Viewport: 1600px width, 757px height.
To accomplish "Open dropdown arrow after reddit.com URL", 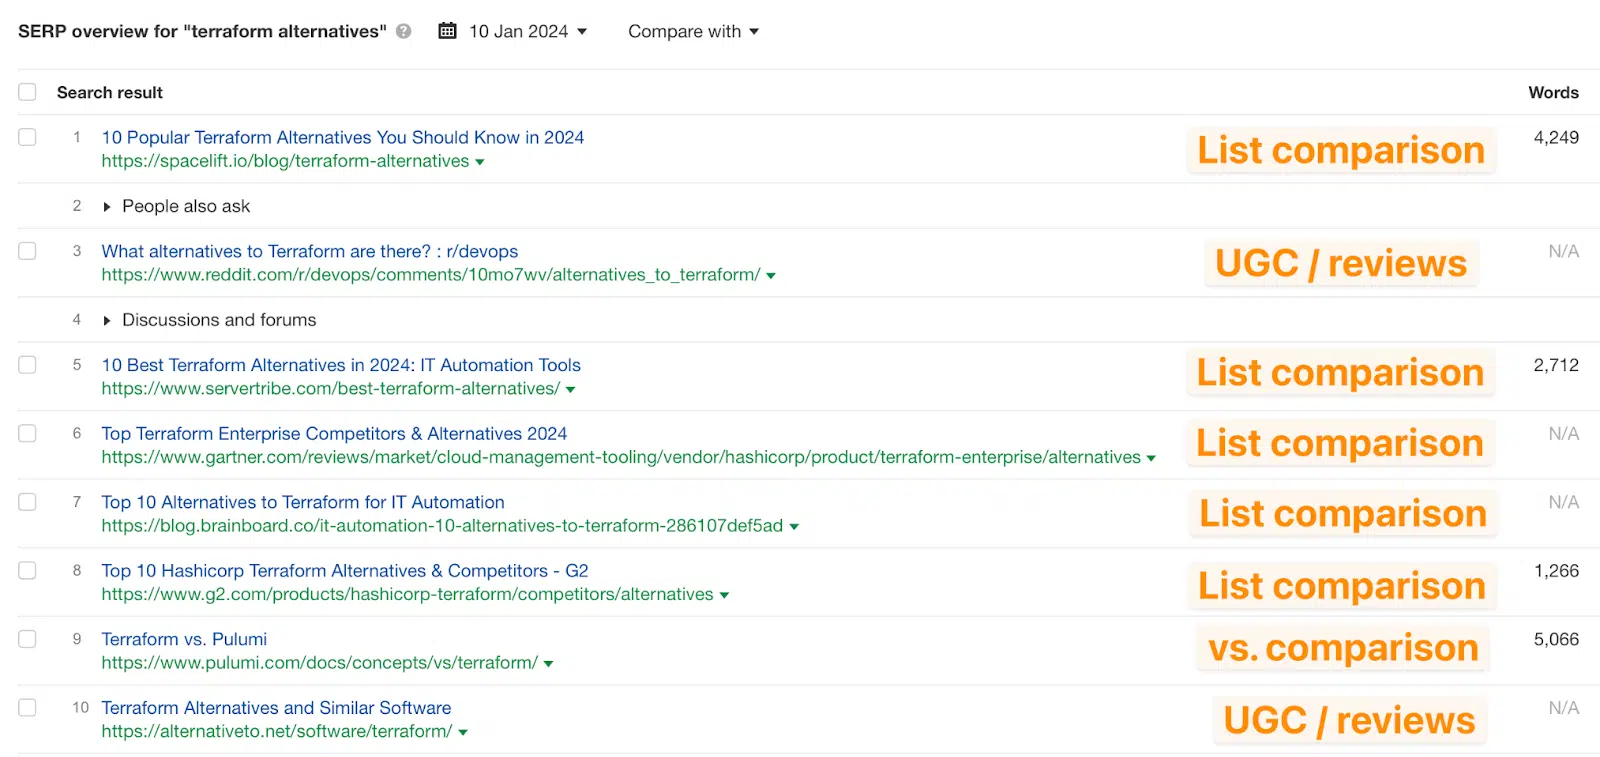I will [771, 276].
